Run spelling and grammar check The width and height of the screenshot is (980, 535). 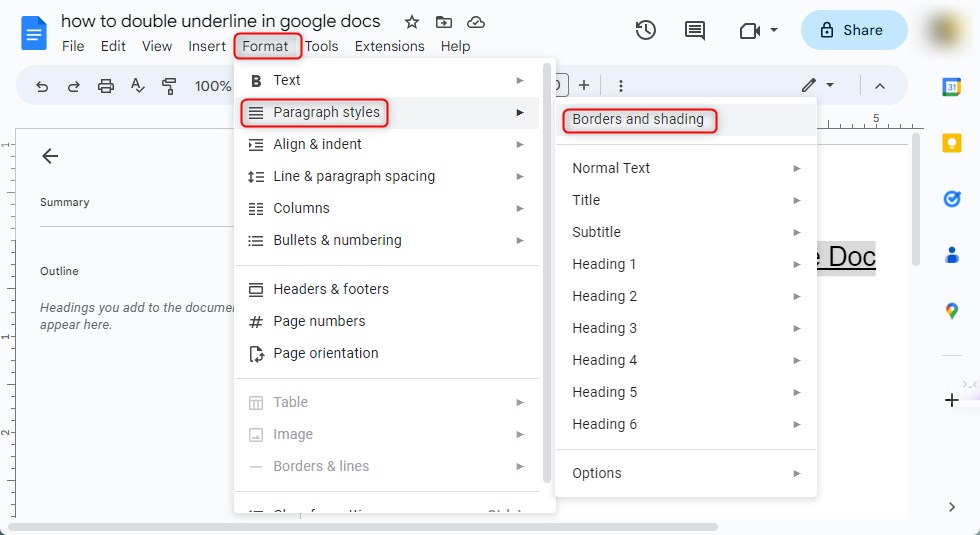pos(138,86)
